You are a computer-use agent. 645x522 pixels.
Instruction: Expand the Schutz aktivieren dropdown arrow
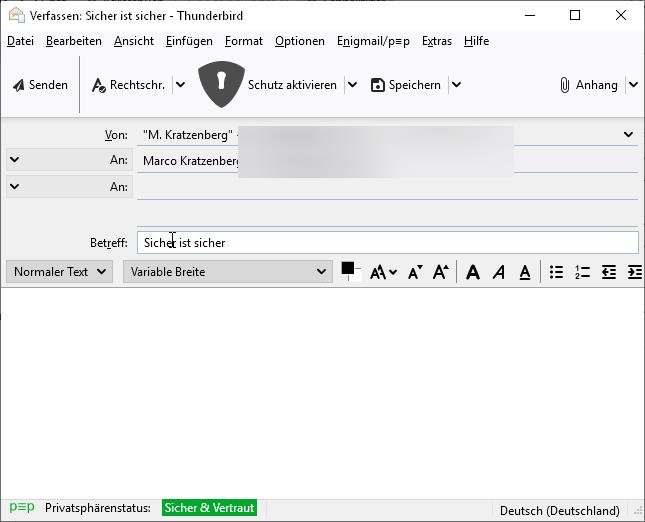352,85
